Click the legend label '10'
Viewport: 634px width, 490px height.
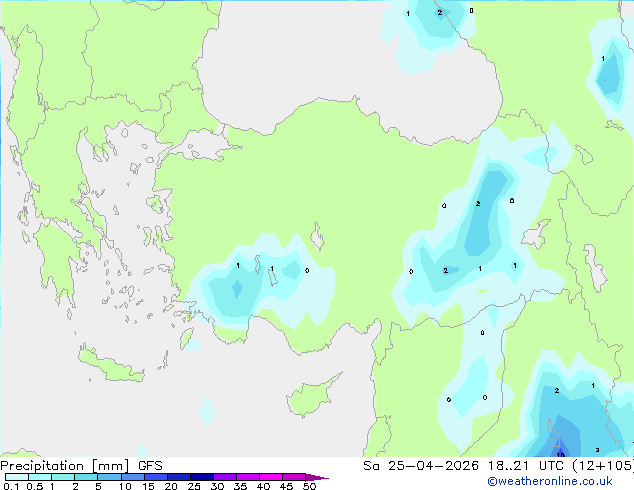tap(125, 486)
